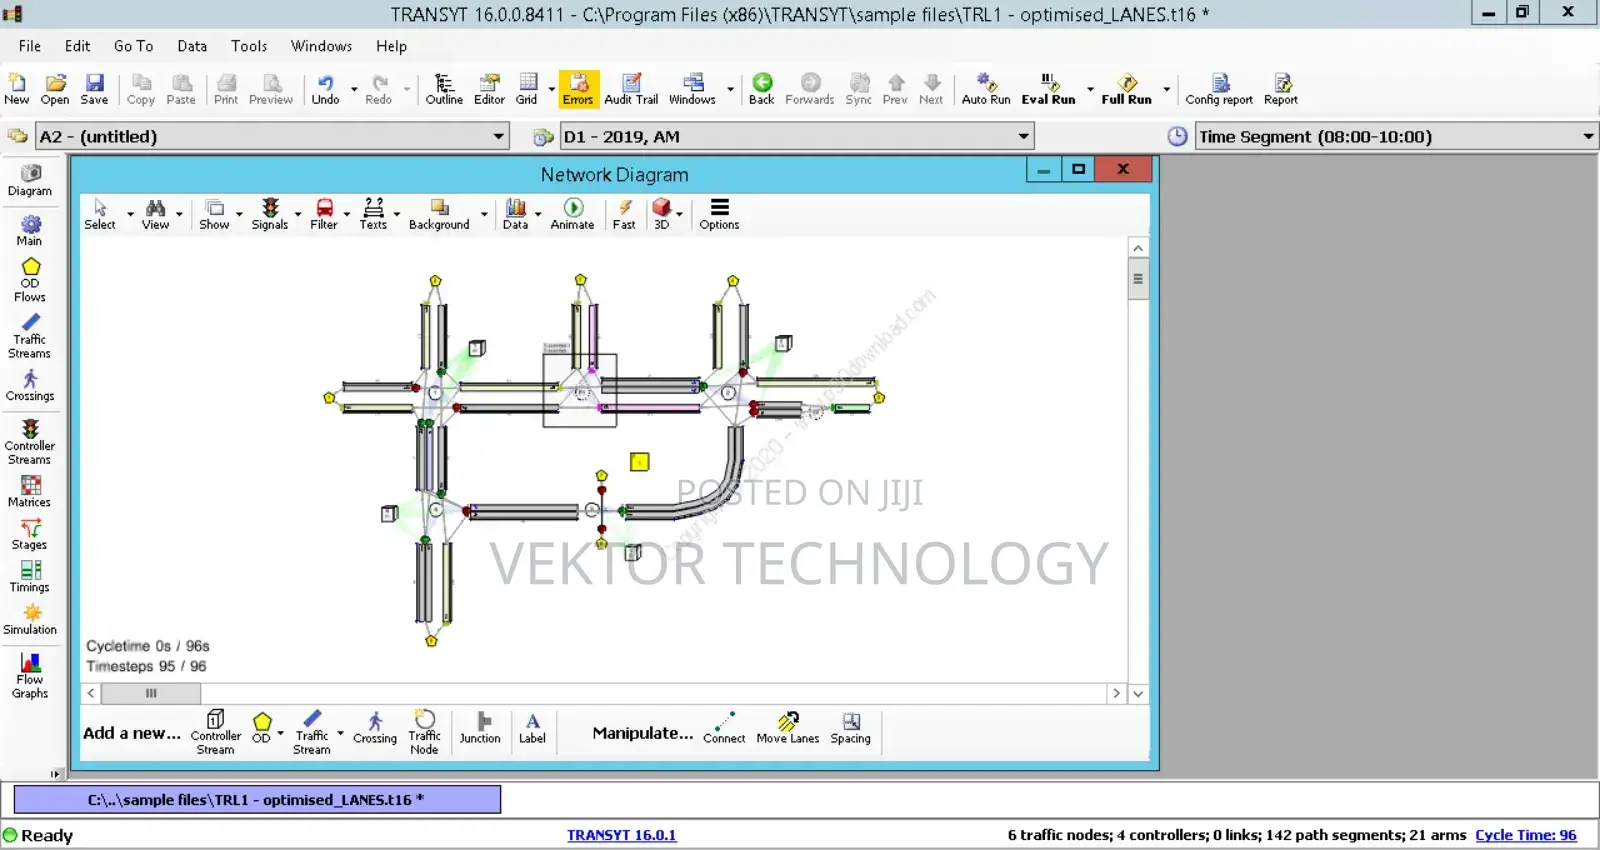Viewport: 1600px width, 850px height.
Task: Expand the OD add dropdown arrow
Action: click(x=280, y=733)
